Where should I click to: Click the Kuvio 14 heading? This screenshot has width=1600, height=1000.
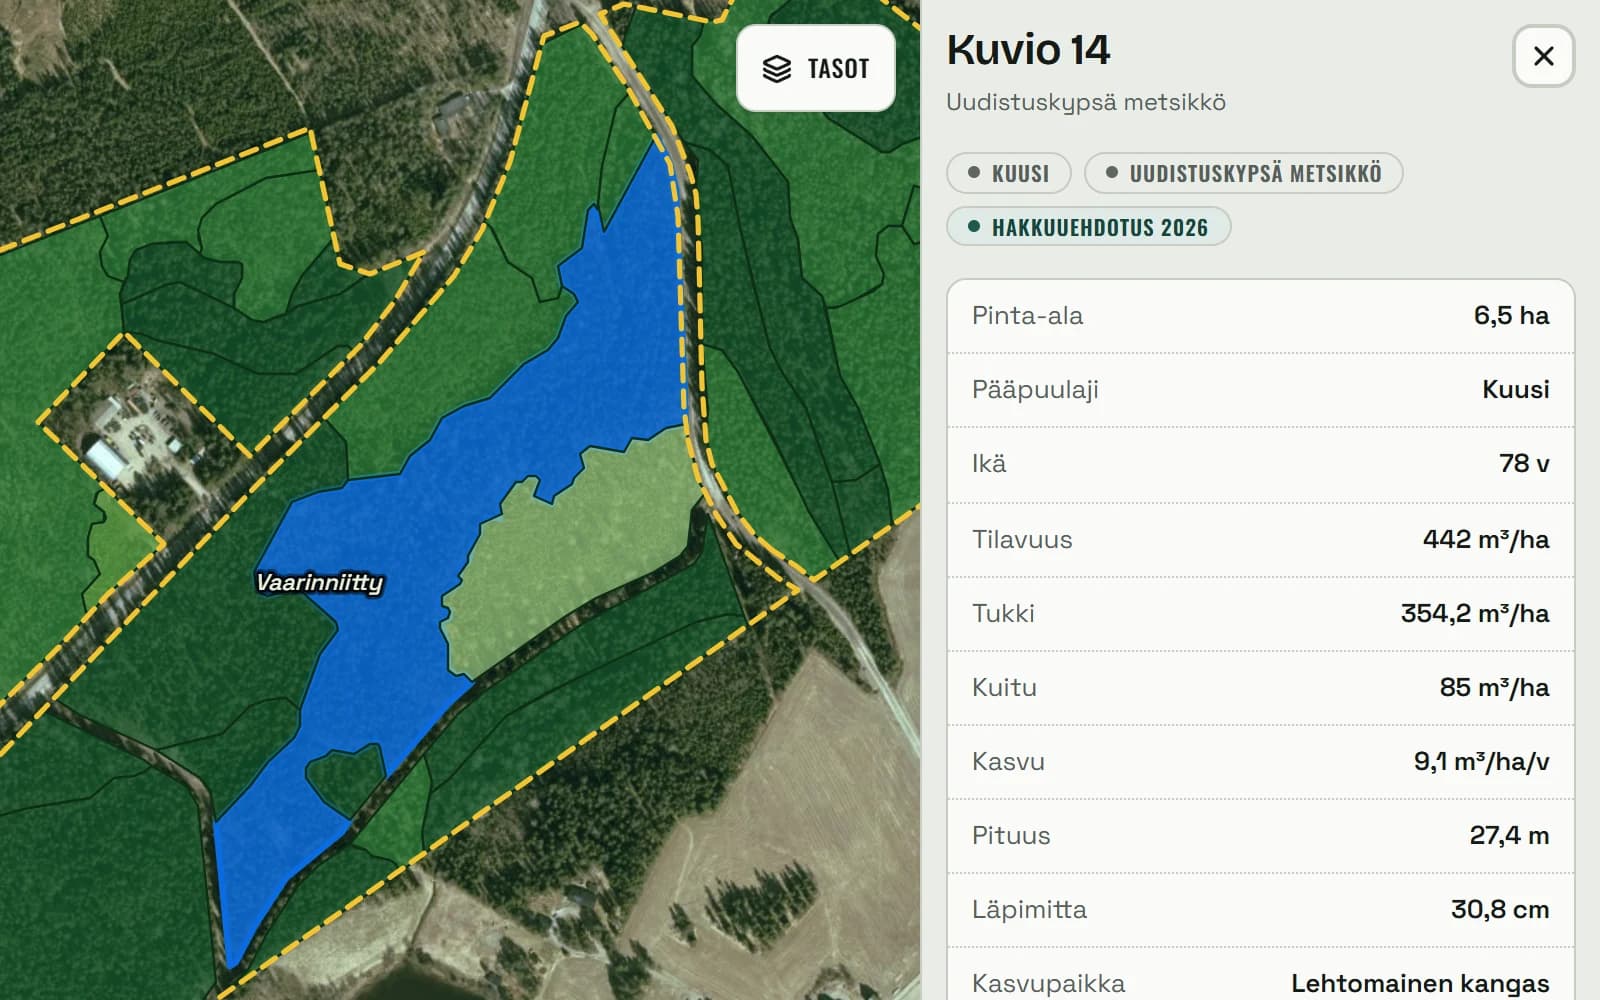(x=1028, y=50)
